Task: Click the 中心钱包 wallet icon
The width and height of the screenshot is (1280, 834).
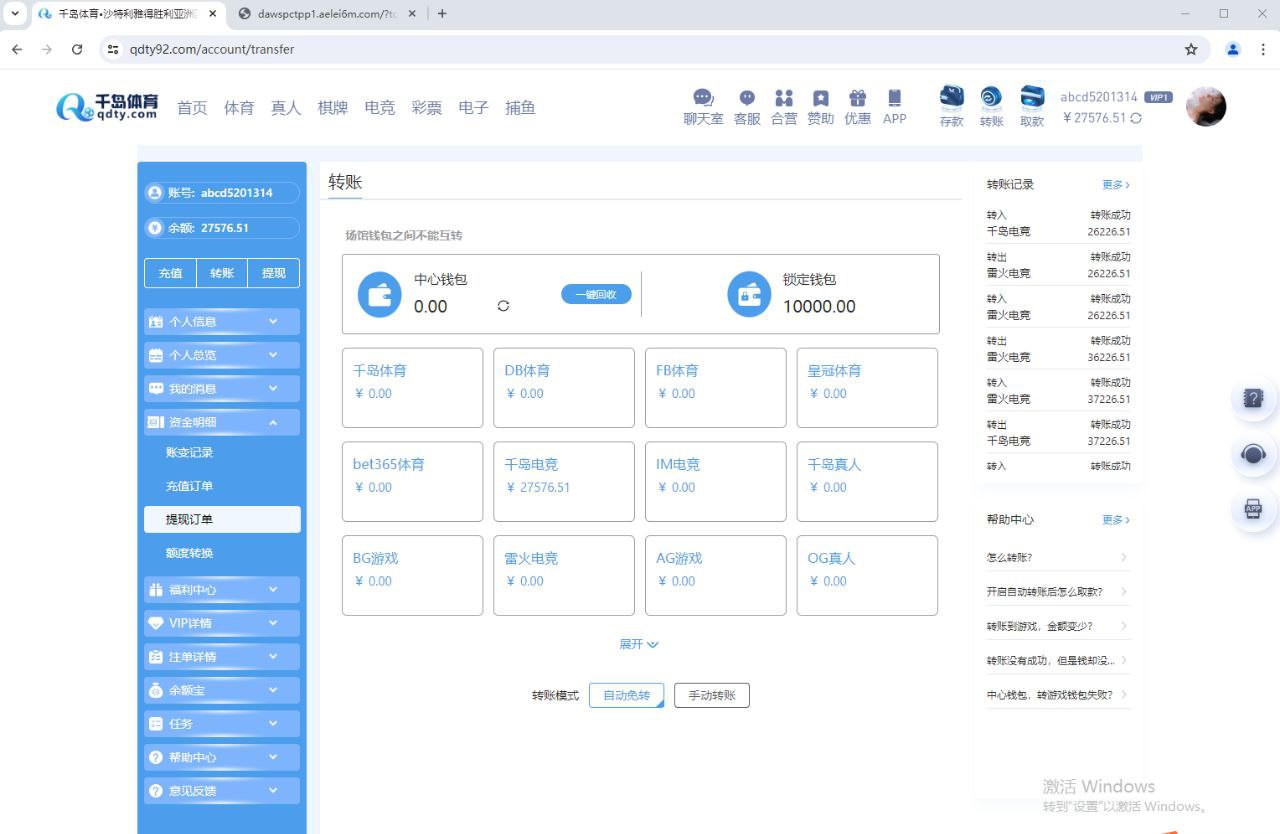Action: click(380, 294)
